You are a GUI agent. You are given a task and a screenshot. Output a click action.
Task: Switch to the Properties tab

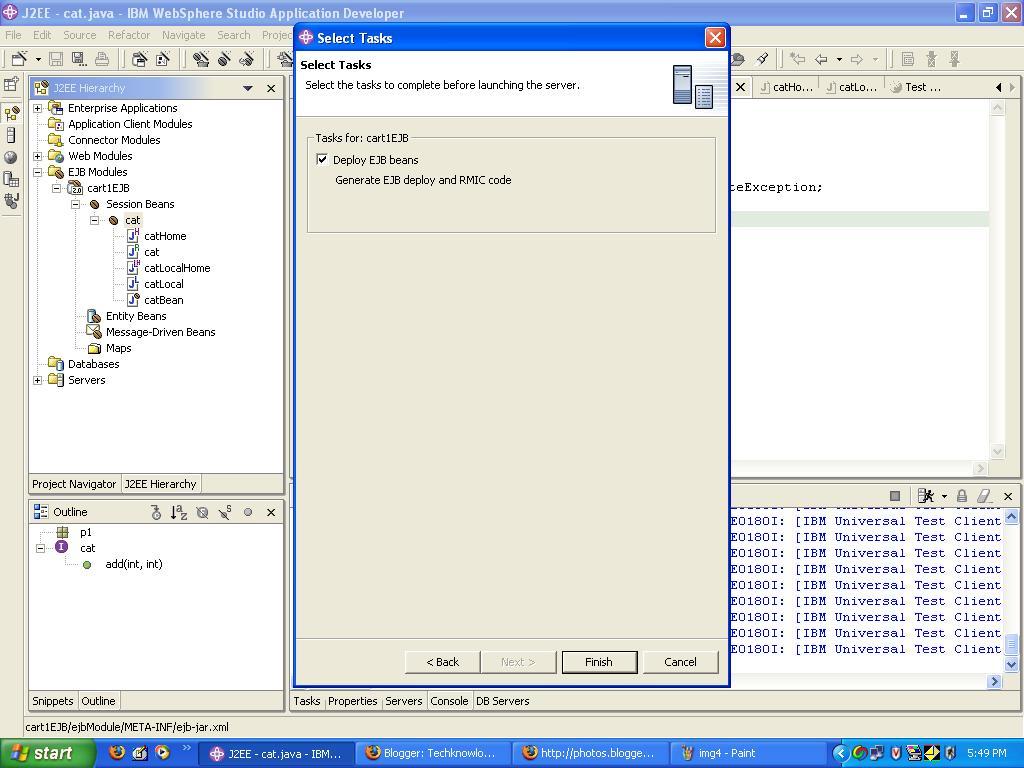pyautogui.click(x=353, y=701)
